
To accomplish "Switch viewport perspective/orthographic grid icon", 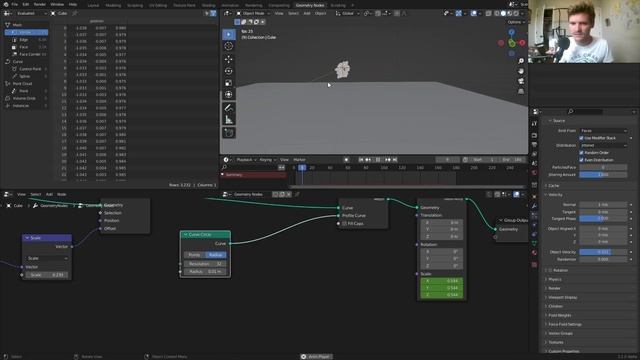I will coord(521,91).
